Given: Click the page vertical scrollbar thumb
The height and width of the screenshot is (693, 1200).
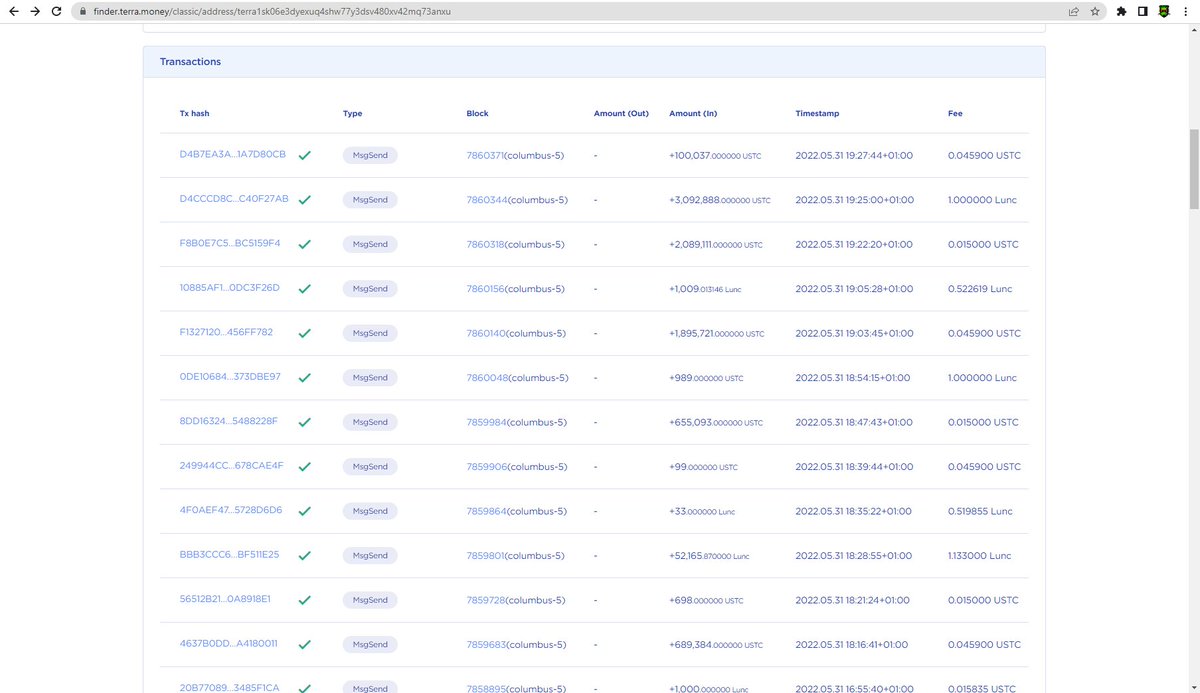Looking at the screenshot, I should click(1192, 168).
